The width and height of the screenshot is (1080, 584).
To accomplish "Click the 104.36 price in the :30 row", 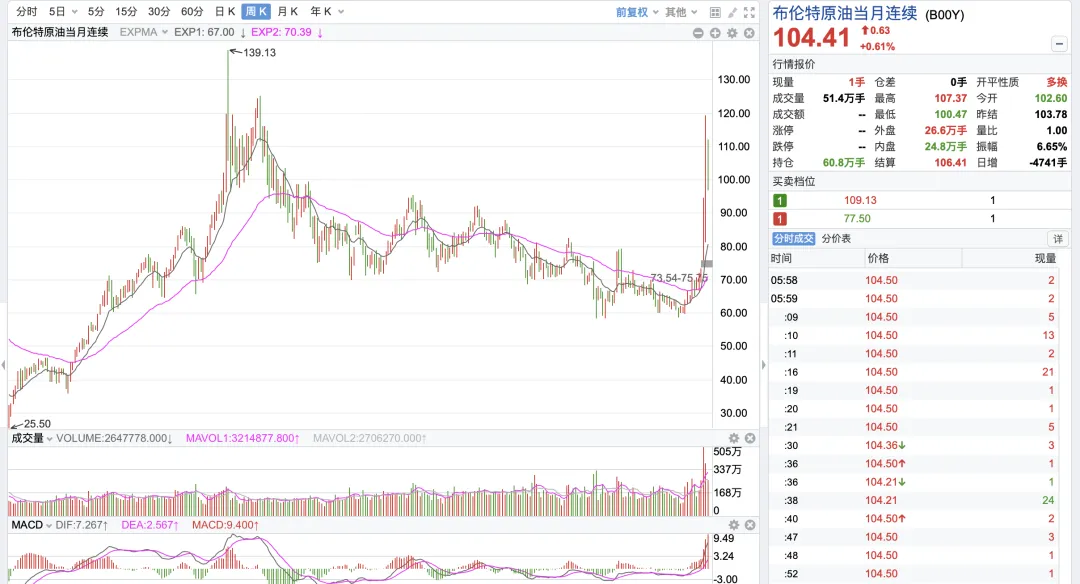I will point(881,446).
